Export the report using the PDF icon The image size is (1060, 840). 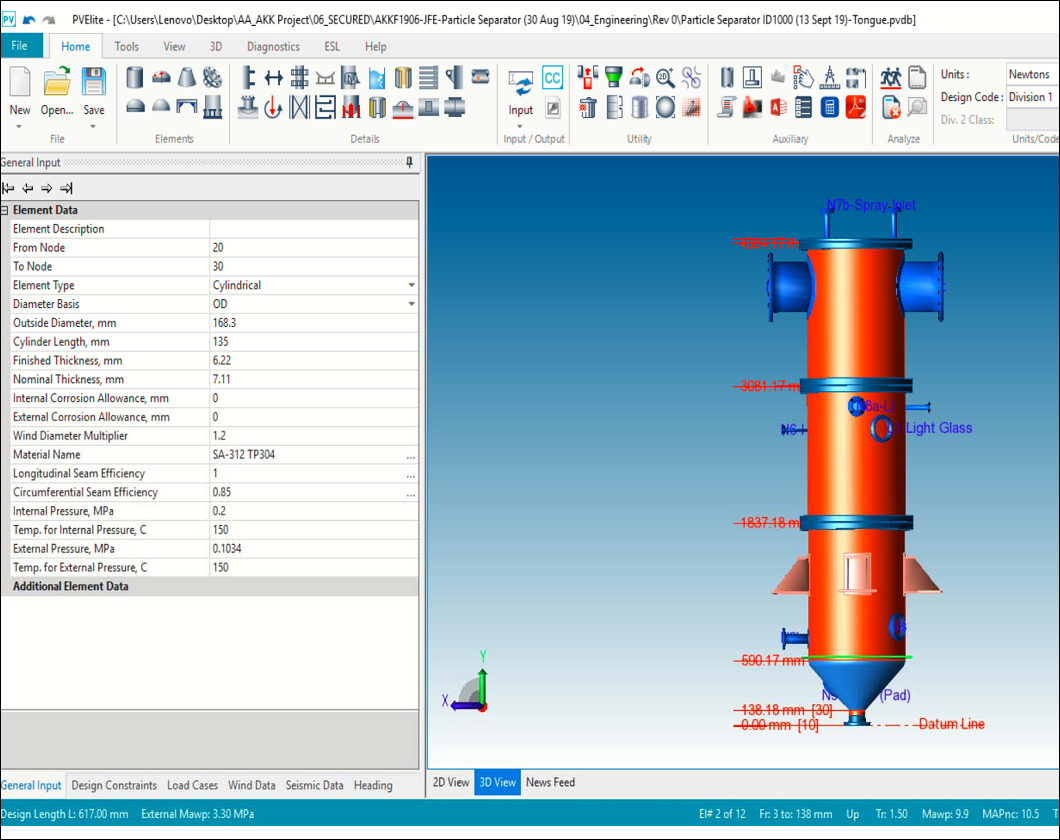tap(854, 107)
